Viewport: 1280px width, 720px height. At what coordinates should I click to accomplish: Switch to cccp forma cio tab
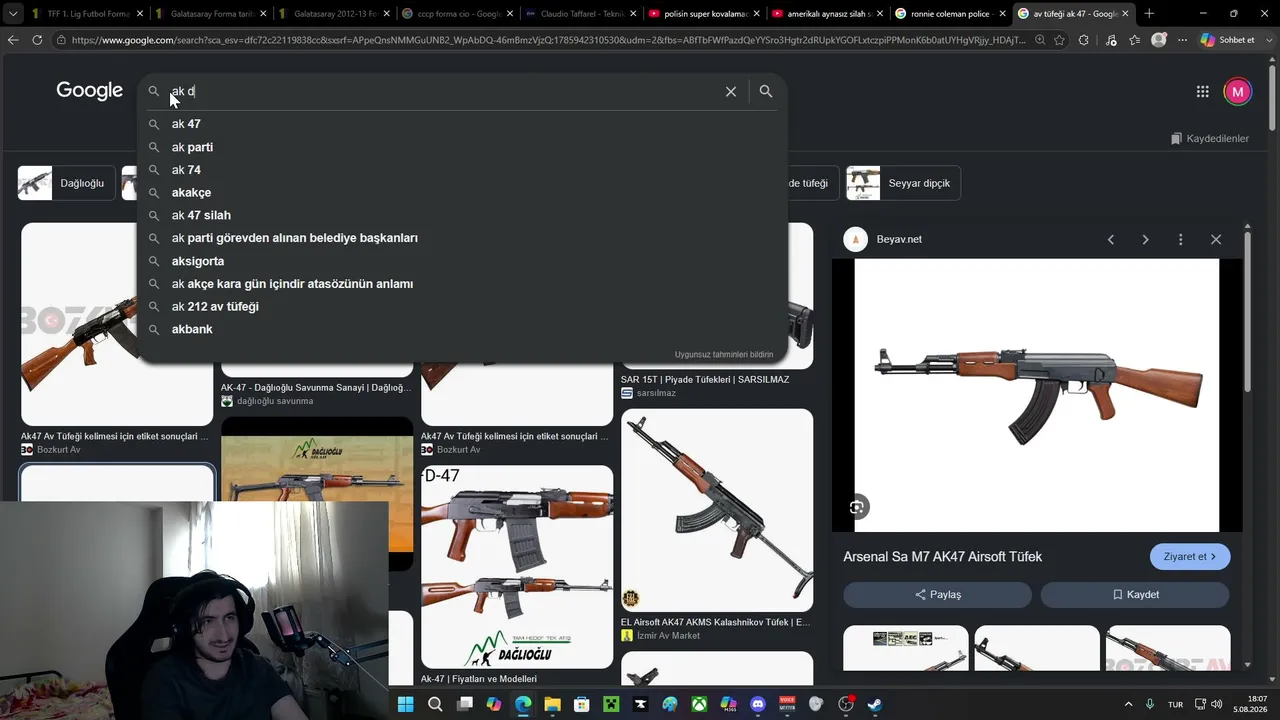tap(457, 14)
